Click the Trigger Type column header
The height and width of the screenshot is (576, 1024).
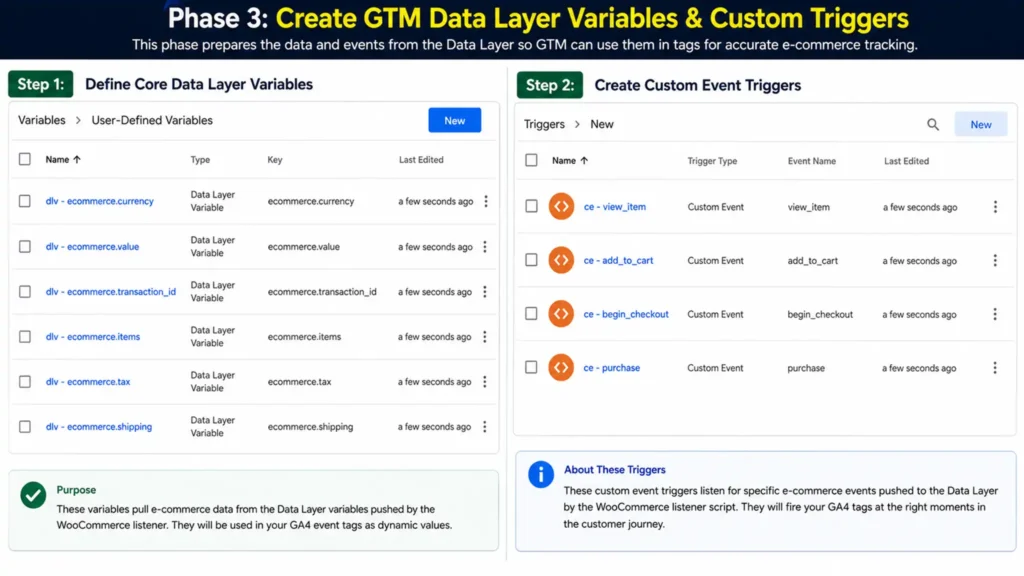(x=712, y=161)
